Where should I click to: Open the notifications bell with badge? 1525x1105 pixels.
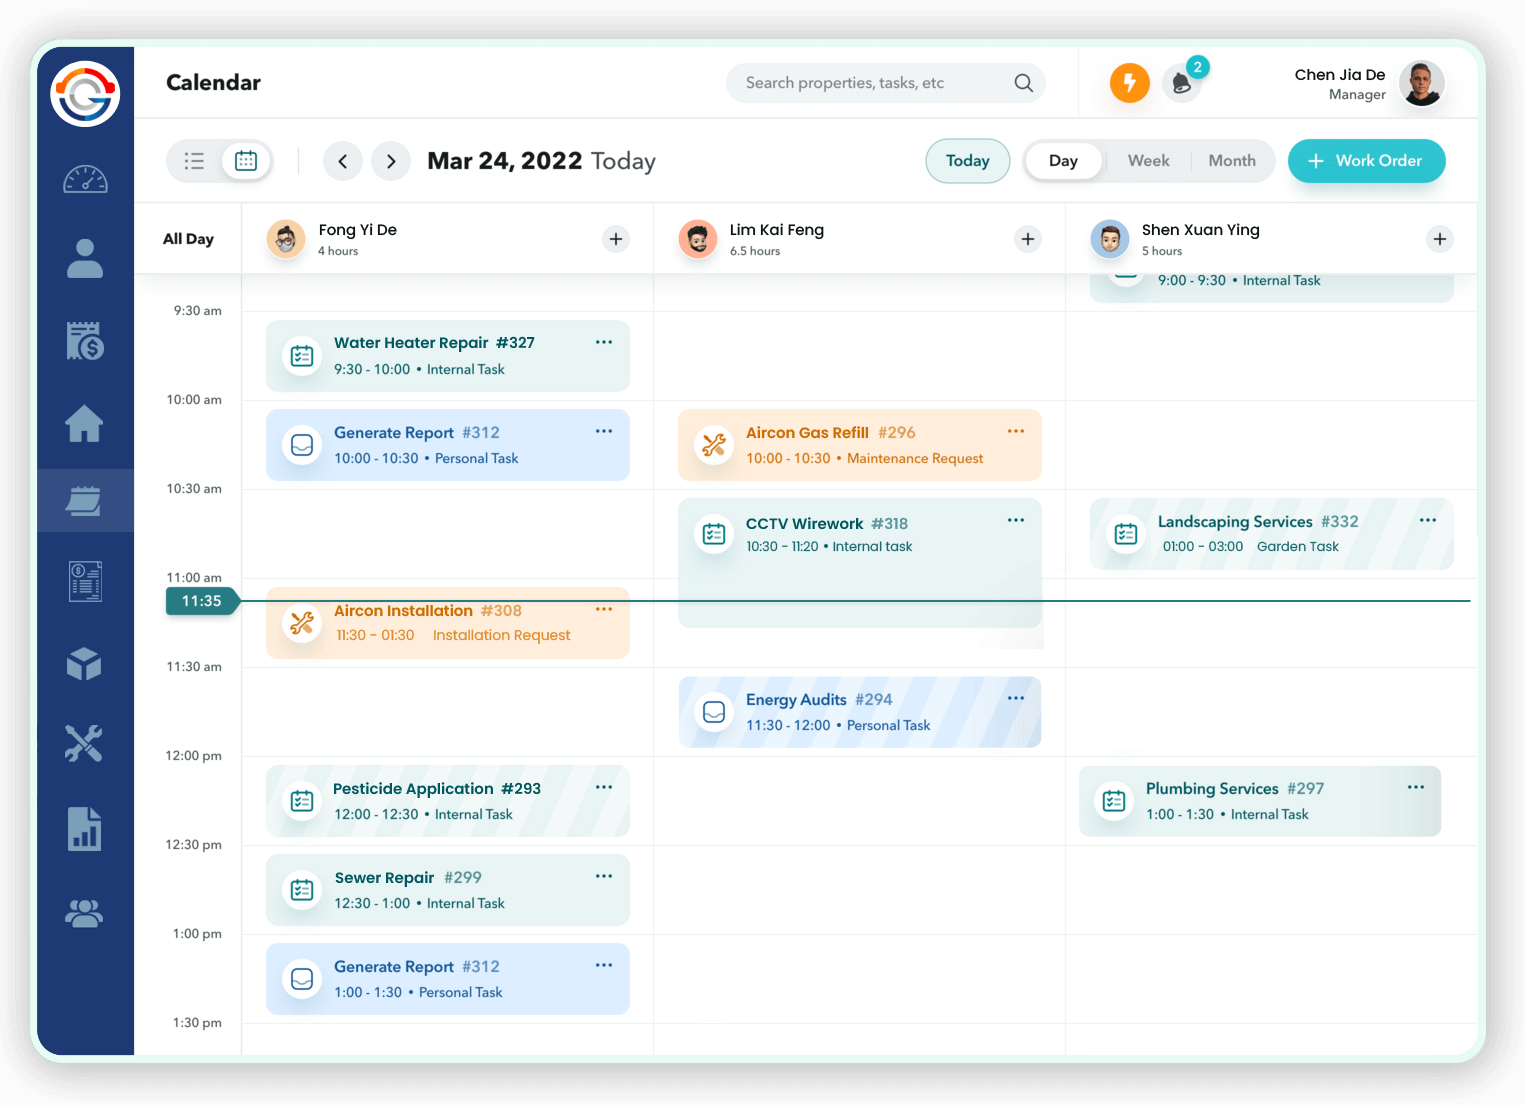(x=1182, y=84)
